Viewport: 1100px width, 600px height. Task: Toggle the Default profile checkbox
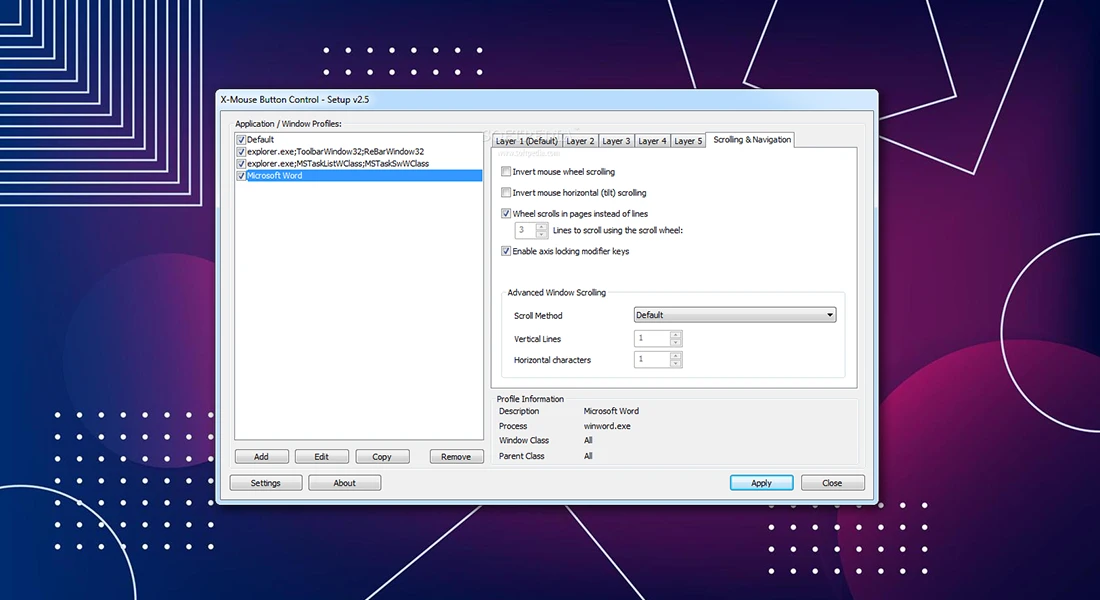click(x=241, y=140)
